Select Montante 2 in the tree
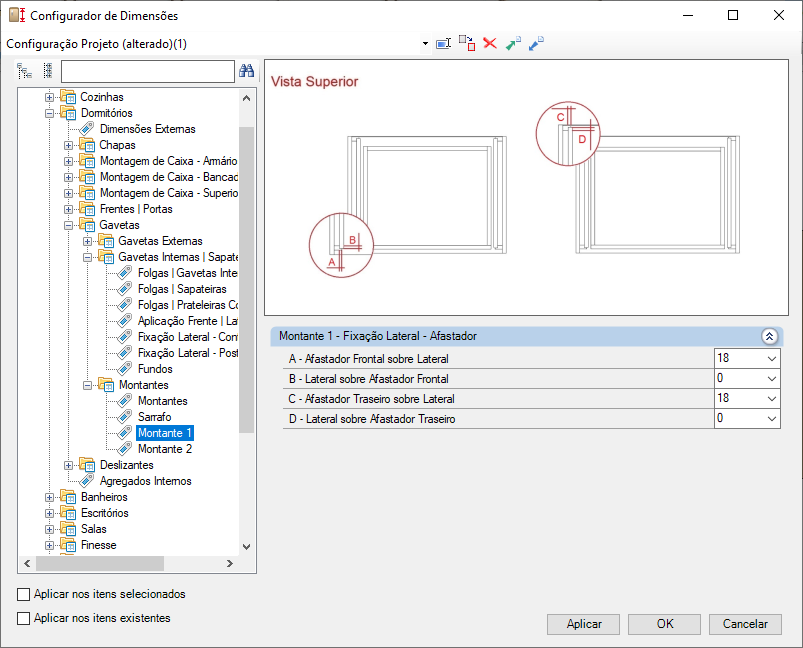Screen dimensions: 803x648 point(164,449)
